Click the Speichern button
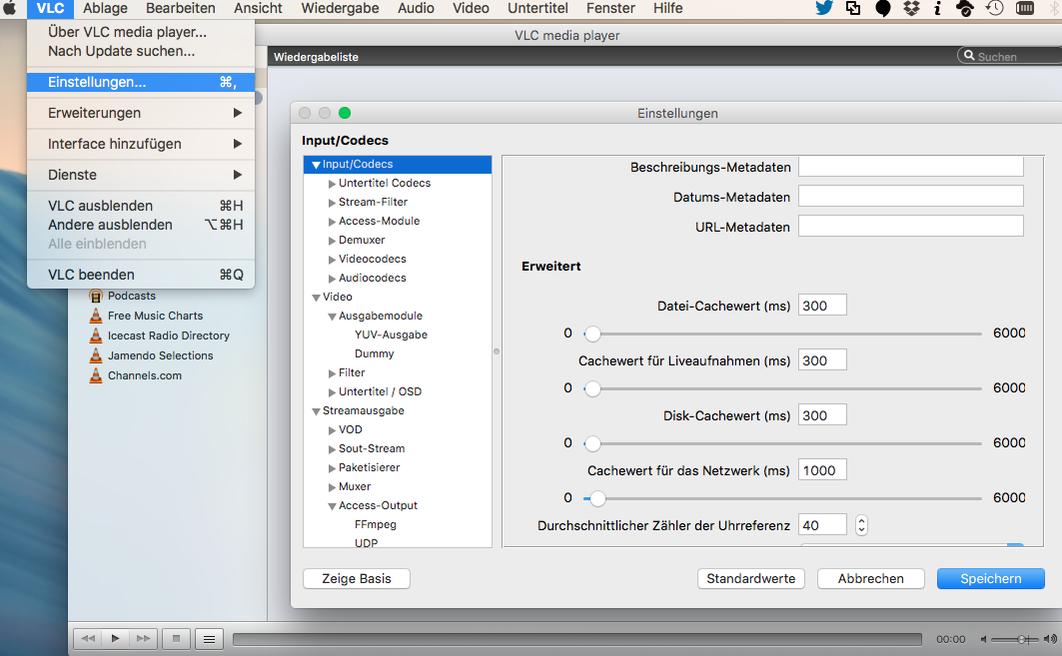Image resolution: width=1062 pixels, height=656 pixels. click(x=990, y=579)
